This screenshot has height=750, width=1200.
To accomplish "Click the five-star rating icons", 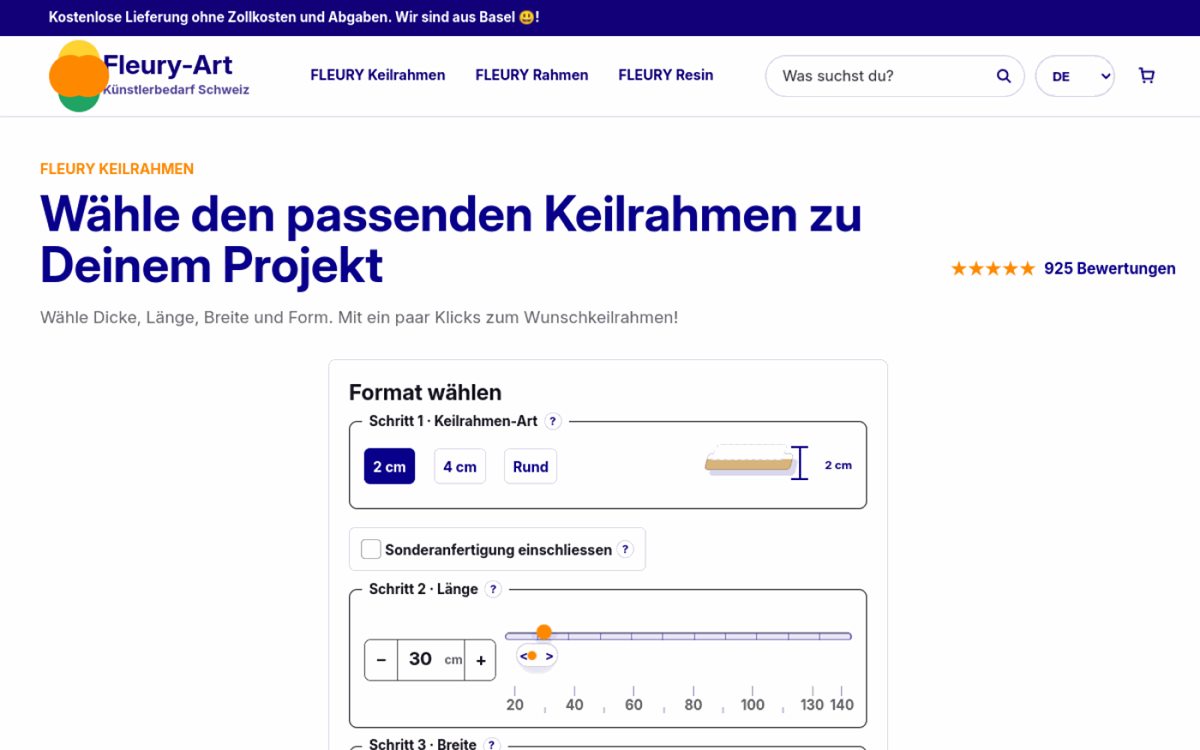I will [x=993, y=268].
